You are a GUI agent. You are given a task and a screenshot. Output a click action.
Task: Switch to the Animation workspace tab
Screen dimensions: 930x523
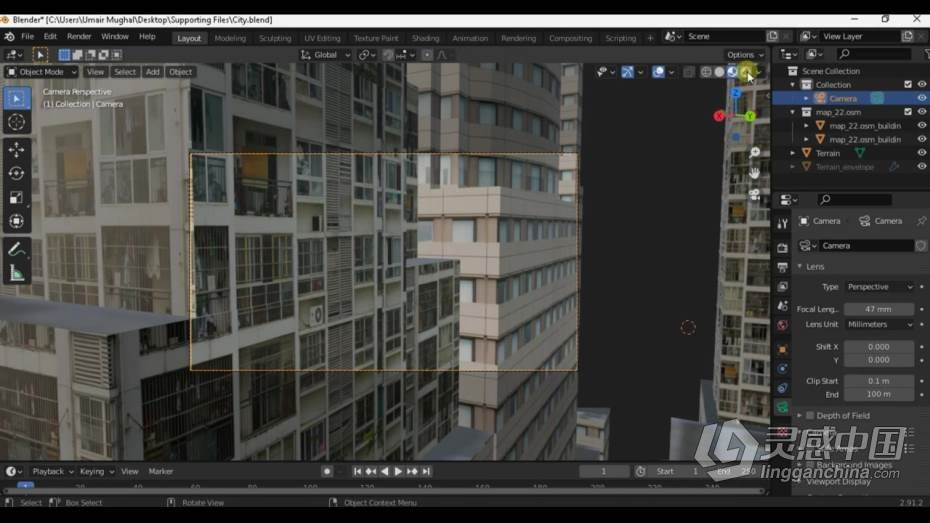pyautogui.click(x=470, y=38)
